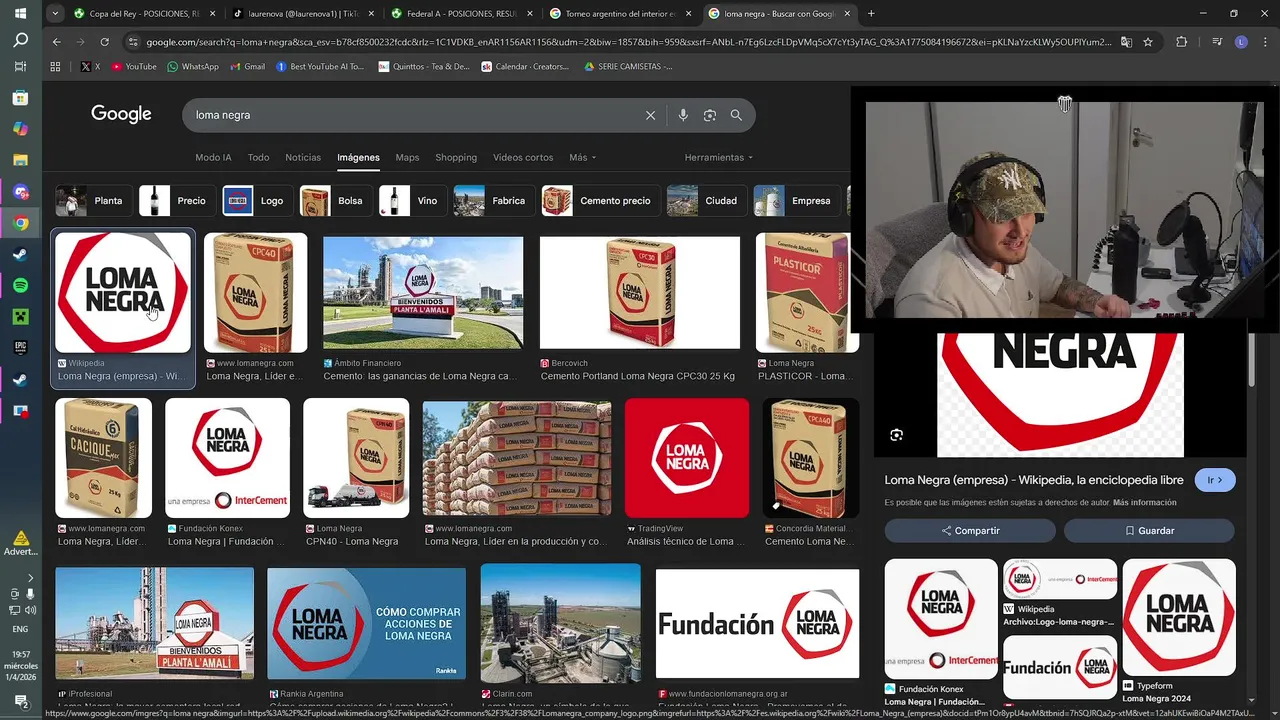Open media control icon in Chrome toolbar
Image resolution: width=1280 pixels, height=720 pixels.
point(1216,42)
